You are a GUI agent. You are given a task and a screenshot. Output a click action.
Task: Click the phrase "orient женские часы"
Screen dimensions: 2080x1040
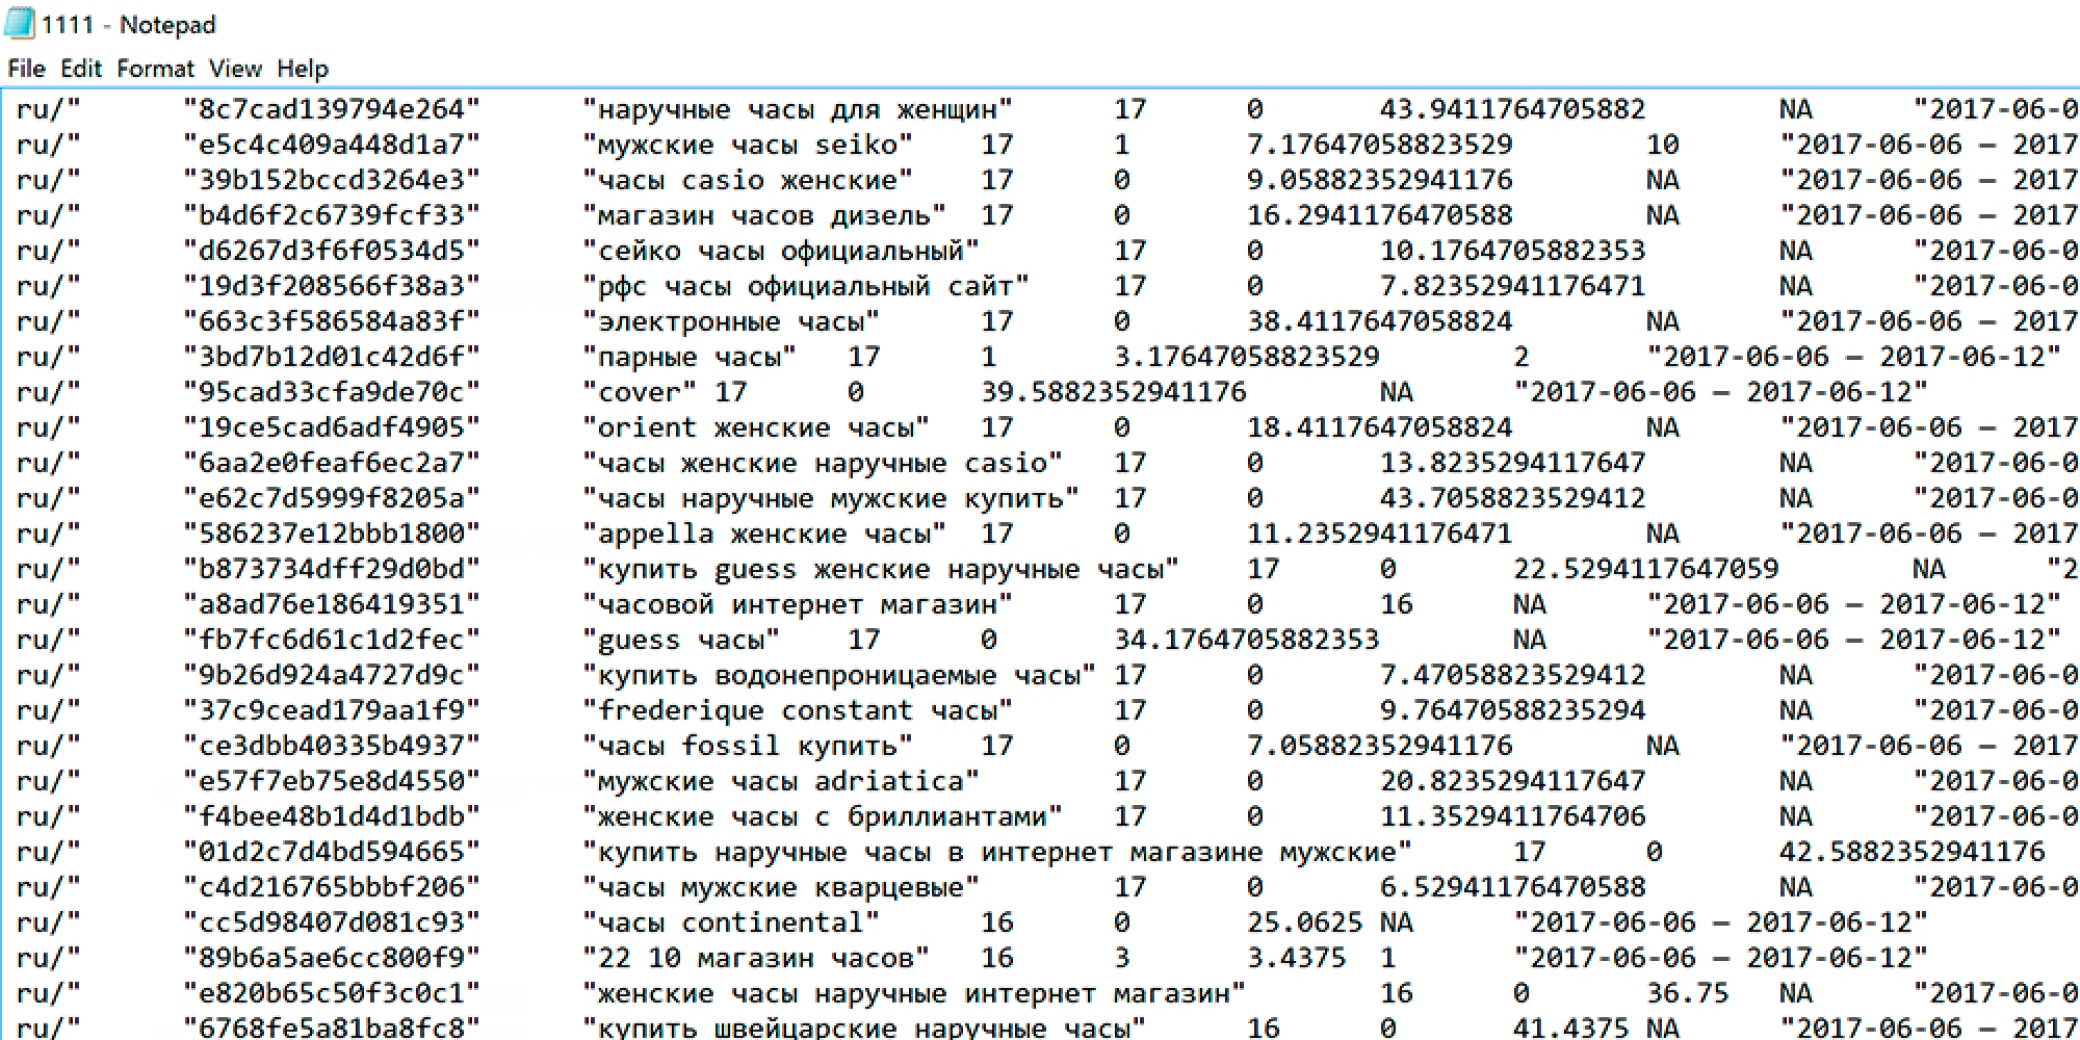756,427
